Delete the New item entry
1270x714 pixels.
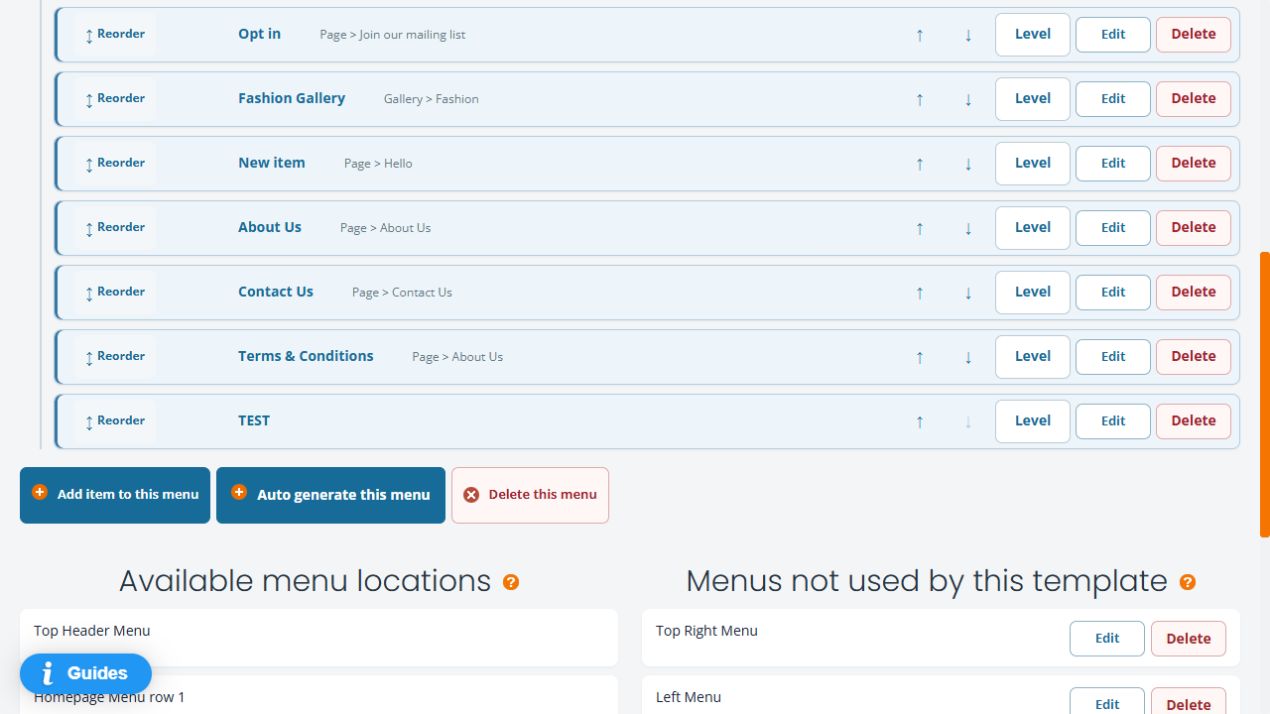[x=1193, y=163]
